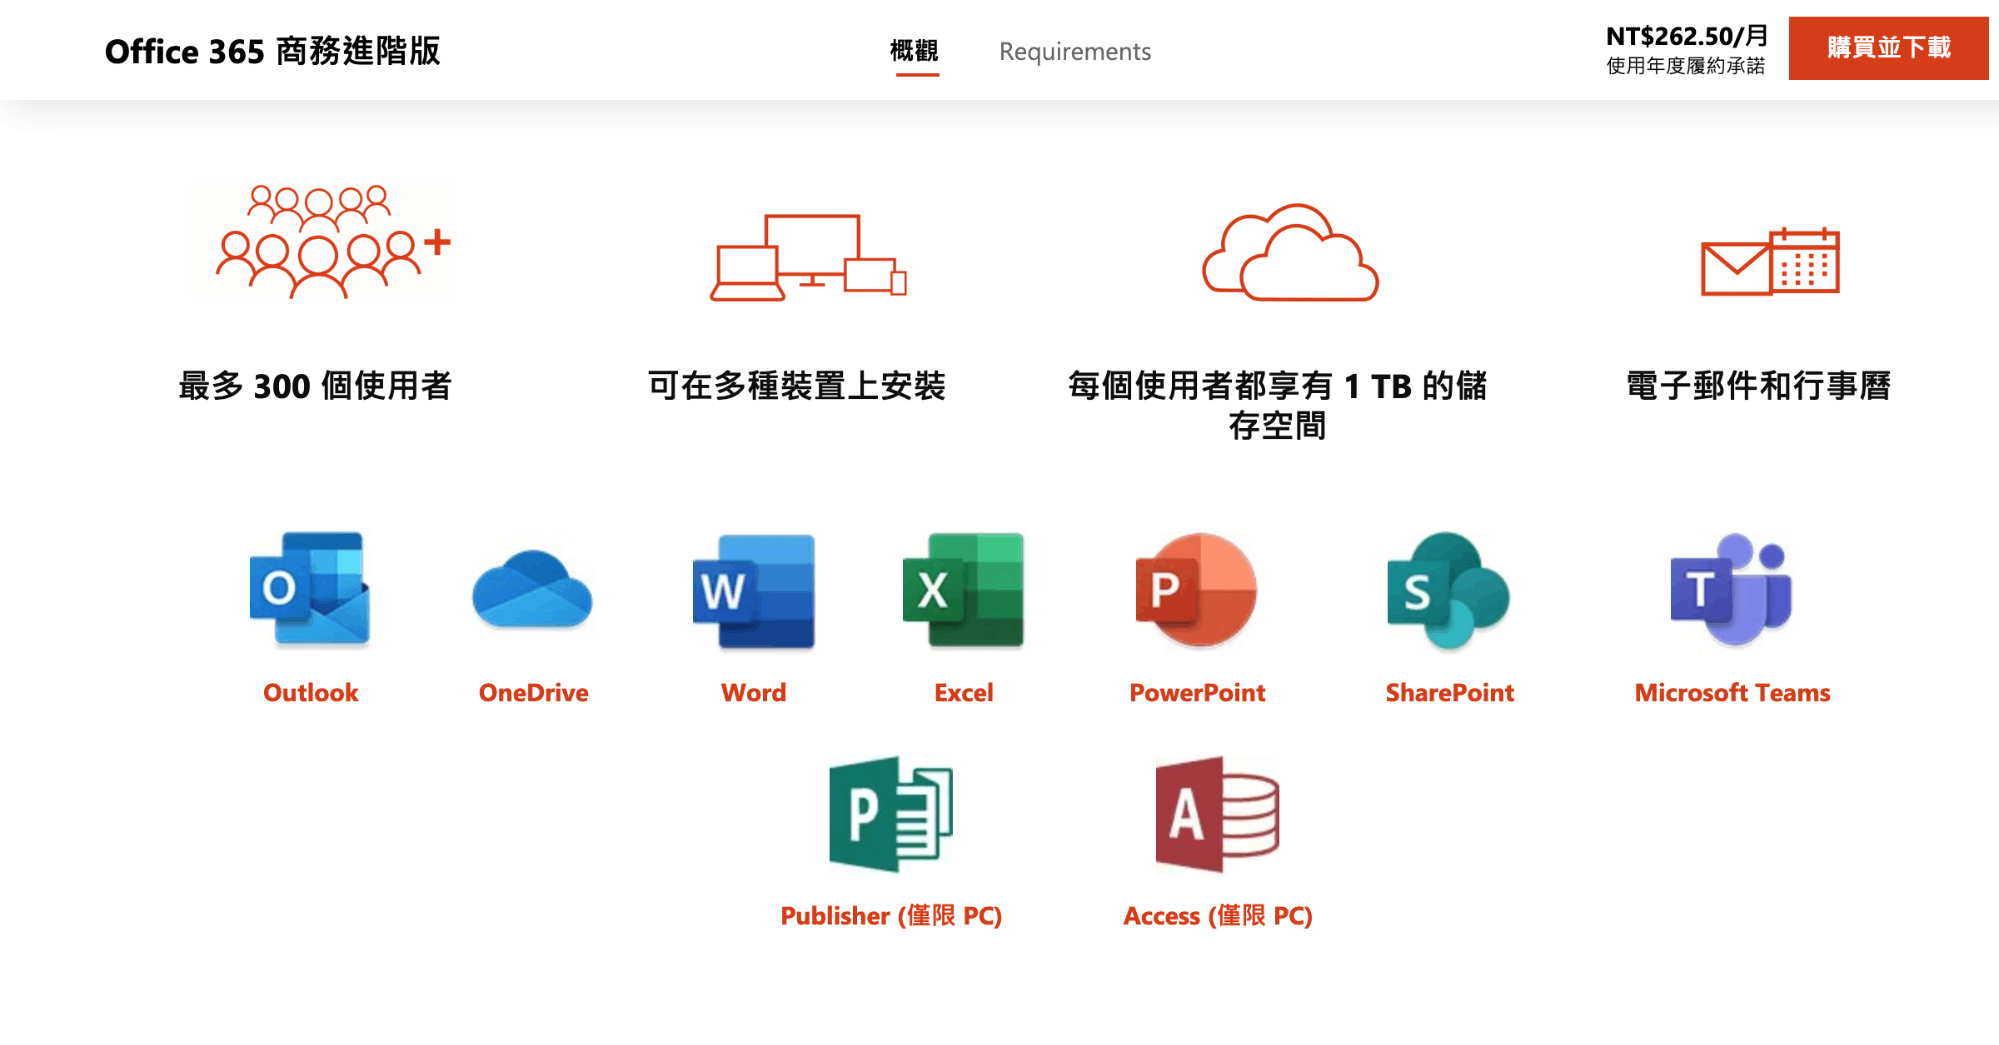Click the 使用年度履約承諾 text
This screenshot has width=1999, height=1045.
pyautogui.click(x=1686, y=66)
